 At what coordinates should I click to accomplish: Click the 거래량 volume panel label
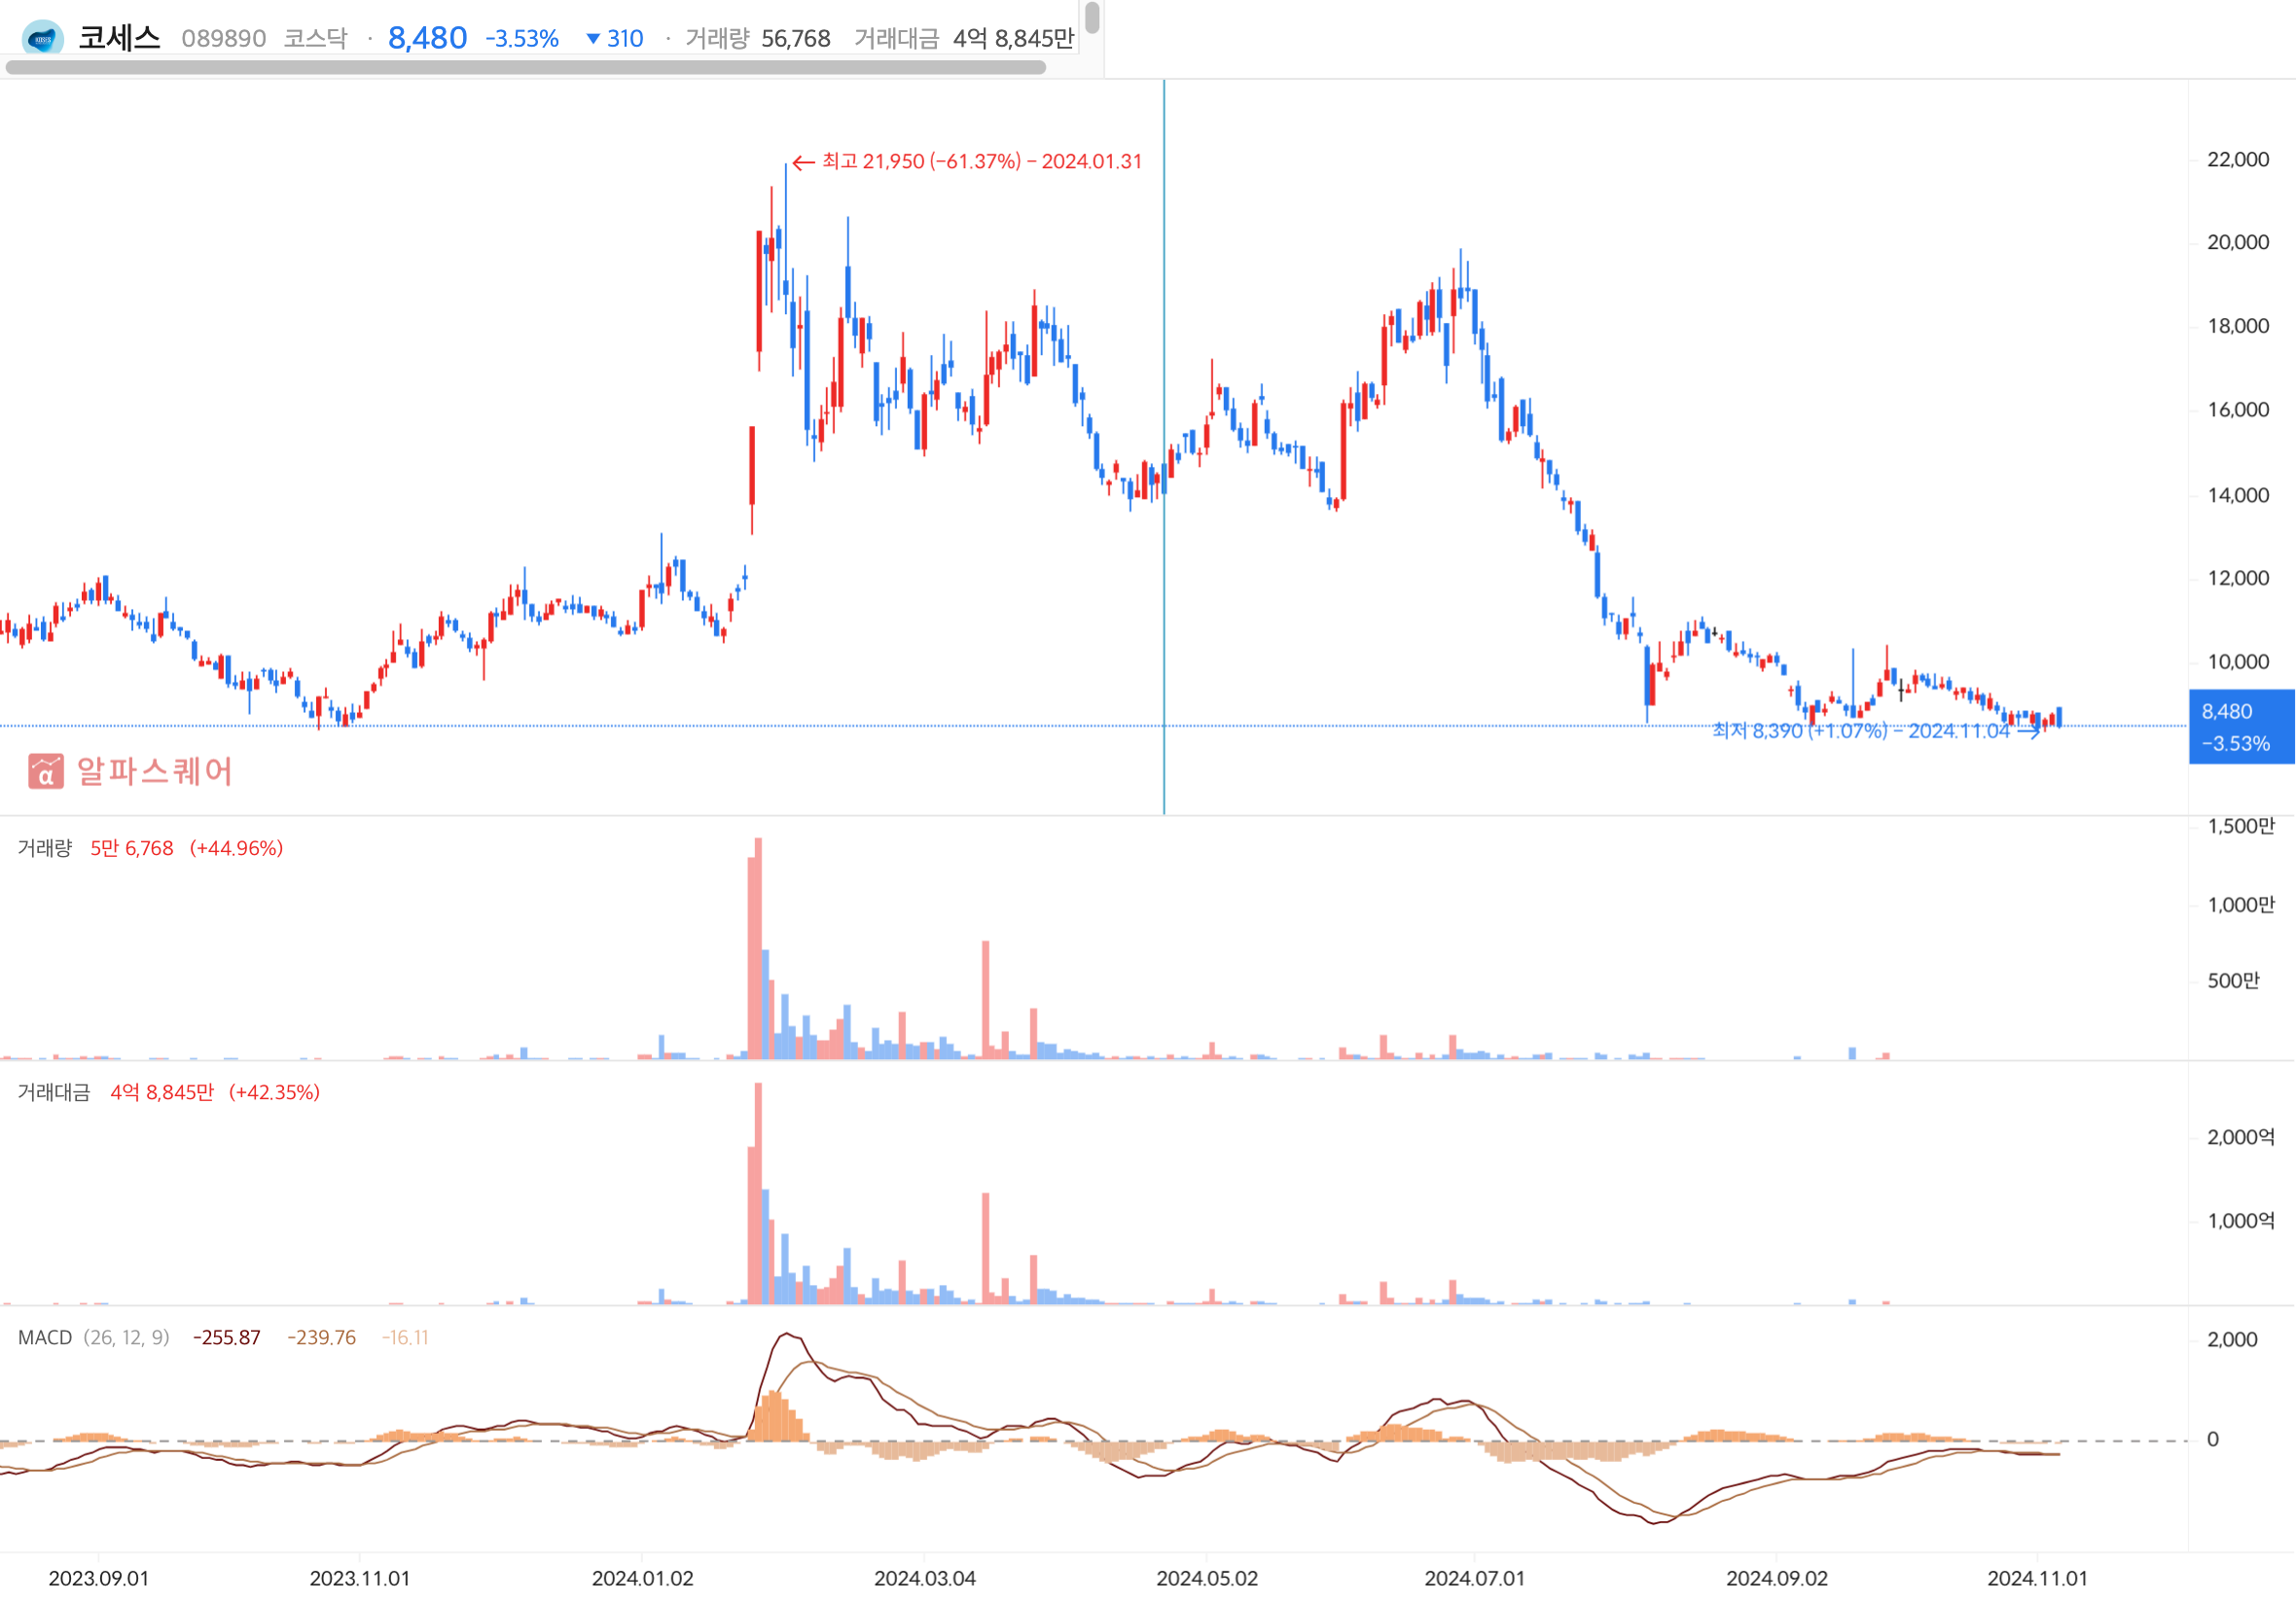[45, 848]
